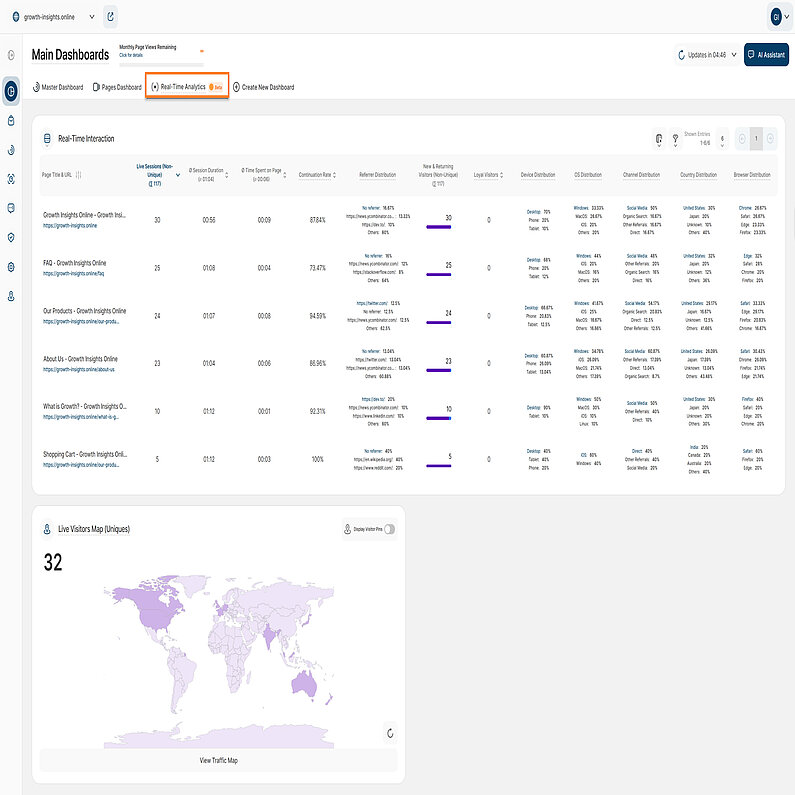Open the AI Assistant
This screenshot has height=795, width=795.
coord(766,55)
